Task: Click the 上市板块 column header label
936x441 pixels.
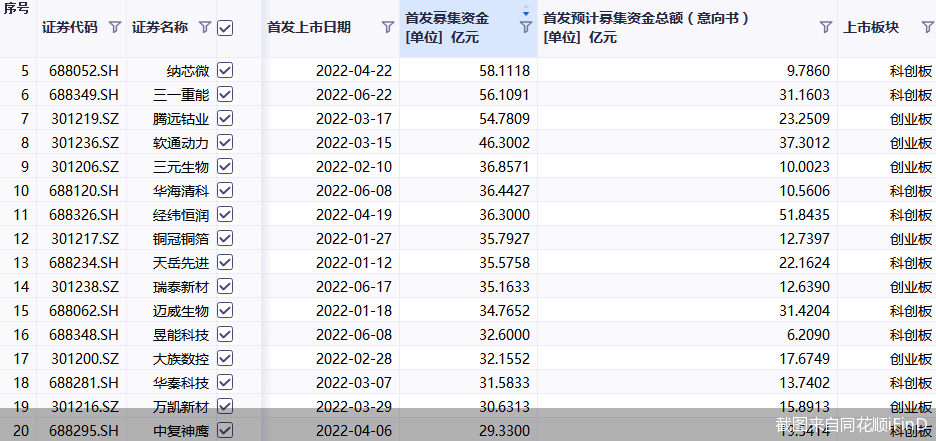Action: (x=871, y=28)
